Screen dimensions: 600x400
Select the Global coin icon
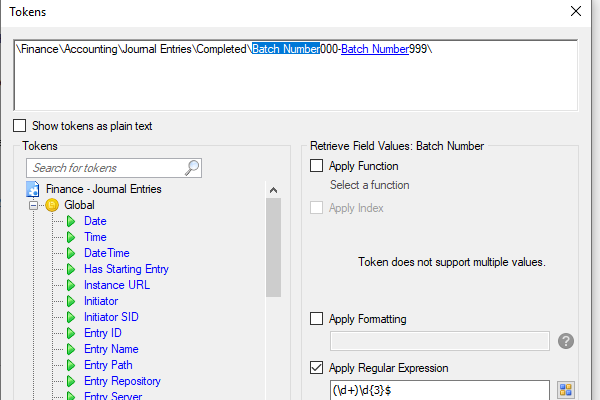tap(52, 205)
